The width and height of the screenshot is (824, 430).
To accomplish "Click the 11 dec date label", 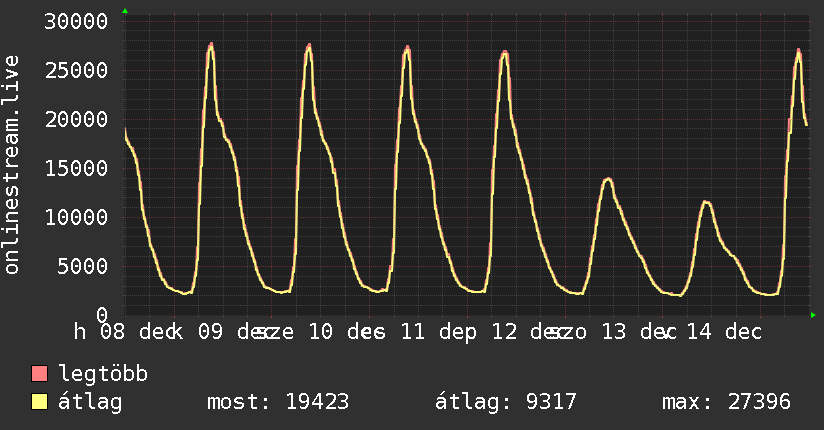I will 439,332.
